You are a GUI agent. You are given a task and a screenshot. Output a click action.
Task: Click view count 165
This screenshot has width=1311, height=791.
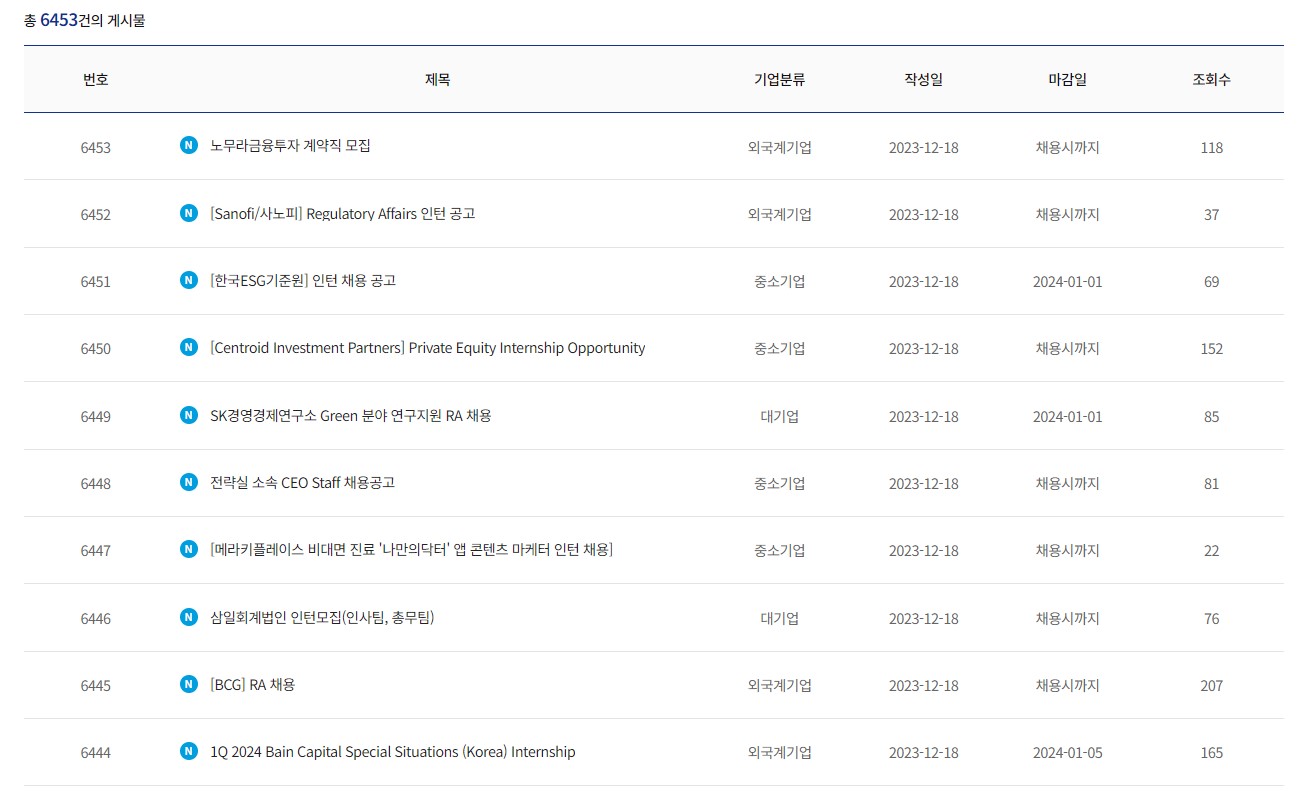pos(1211,753)
